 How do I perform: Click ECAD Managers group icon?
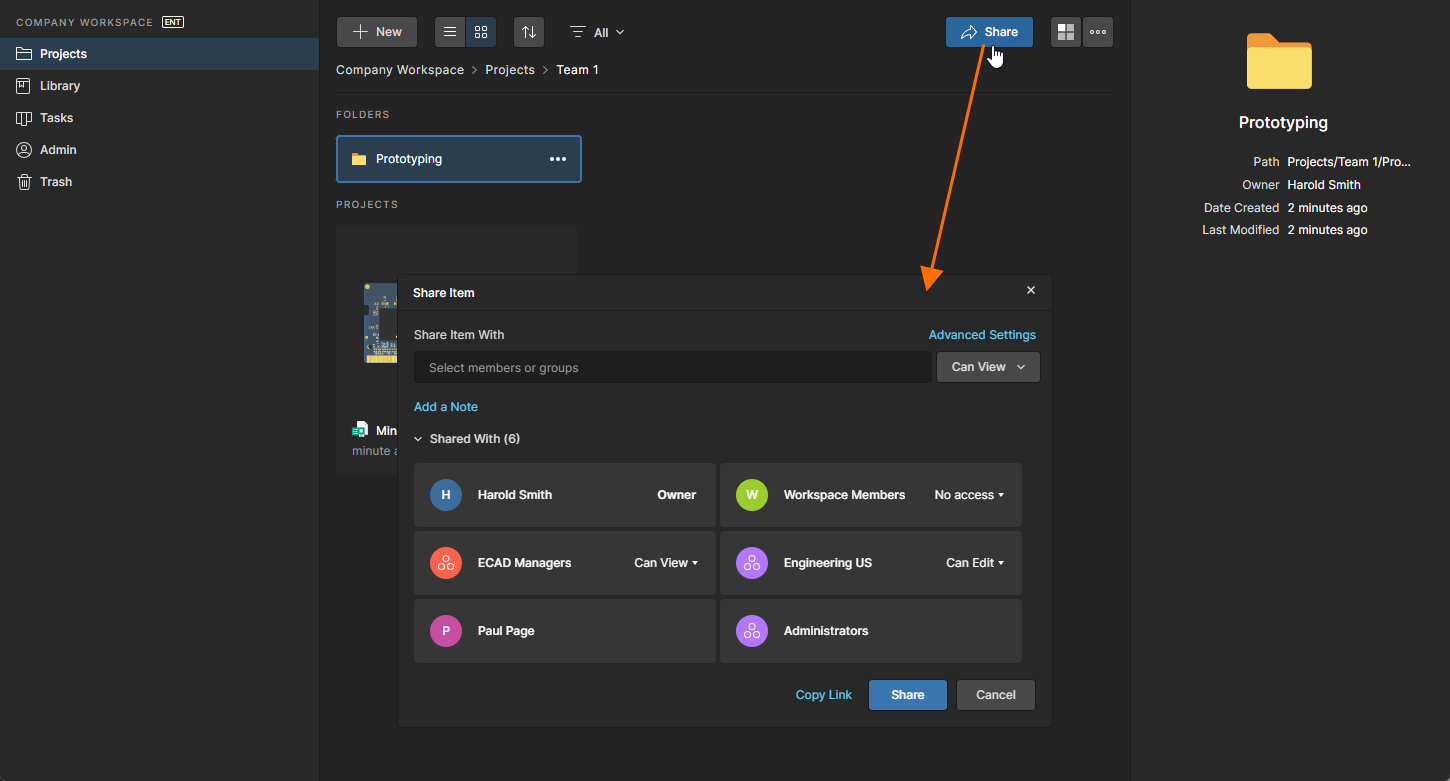click(446, 563)
